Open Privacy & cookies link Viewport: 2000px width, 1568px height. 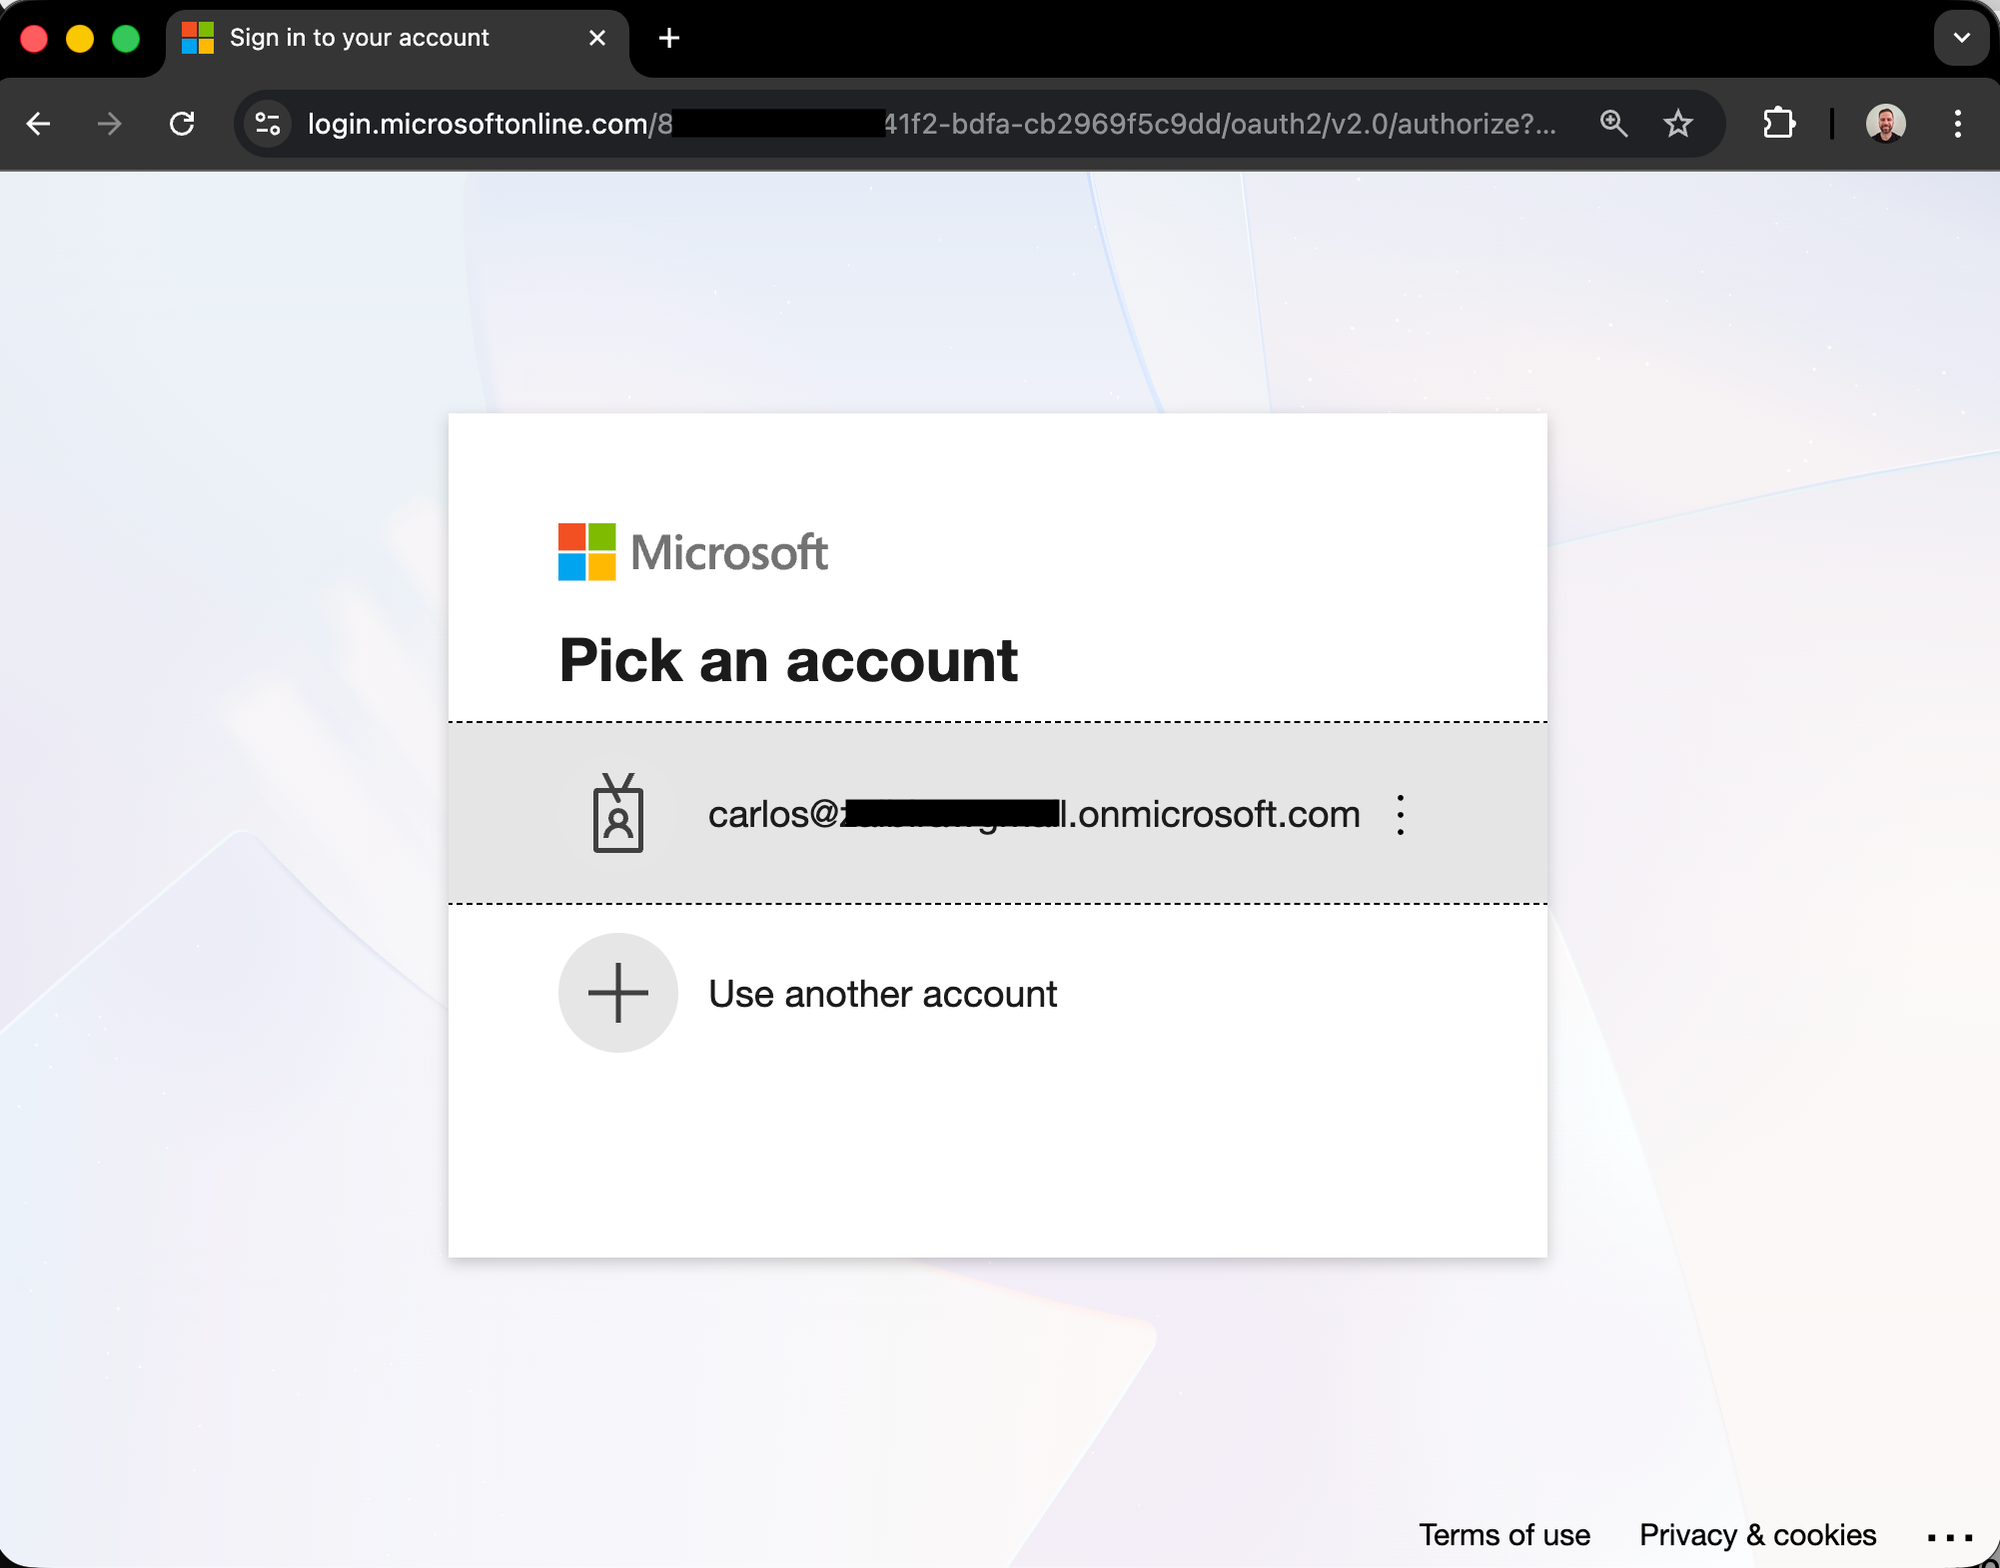click(x=1757, y=1535)
